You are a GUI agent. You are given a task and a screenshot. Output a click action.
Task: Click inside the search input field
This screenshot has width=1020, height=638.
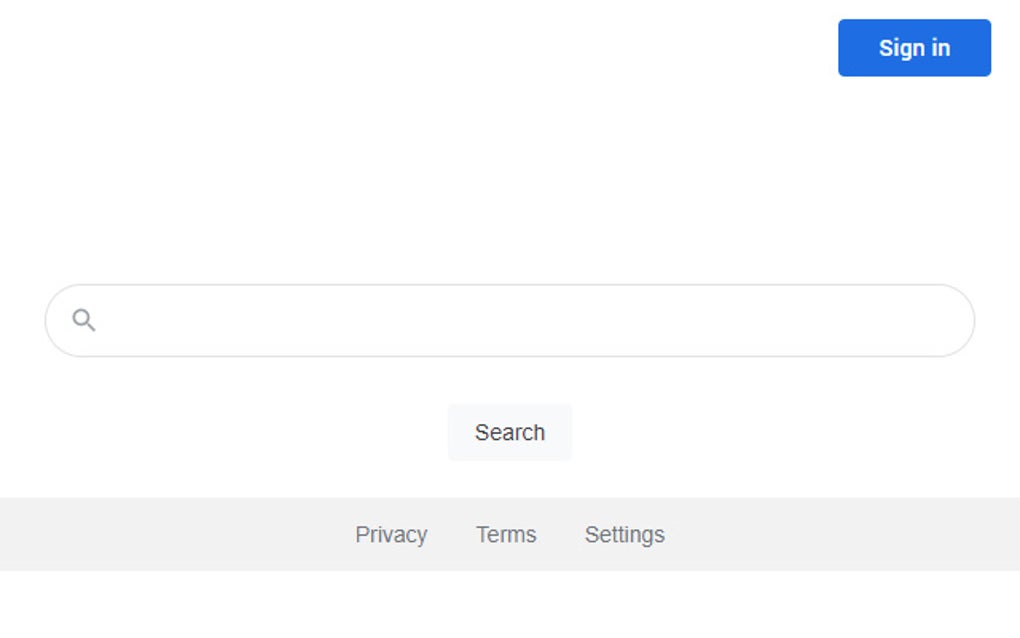click(x=500, y=319)
